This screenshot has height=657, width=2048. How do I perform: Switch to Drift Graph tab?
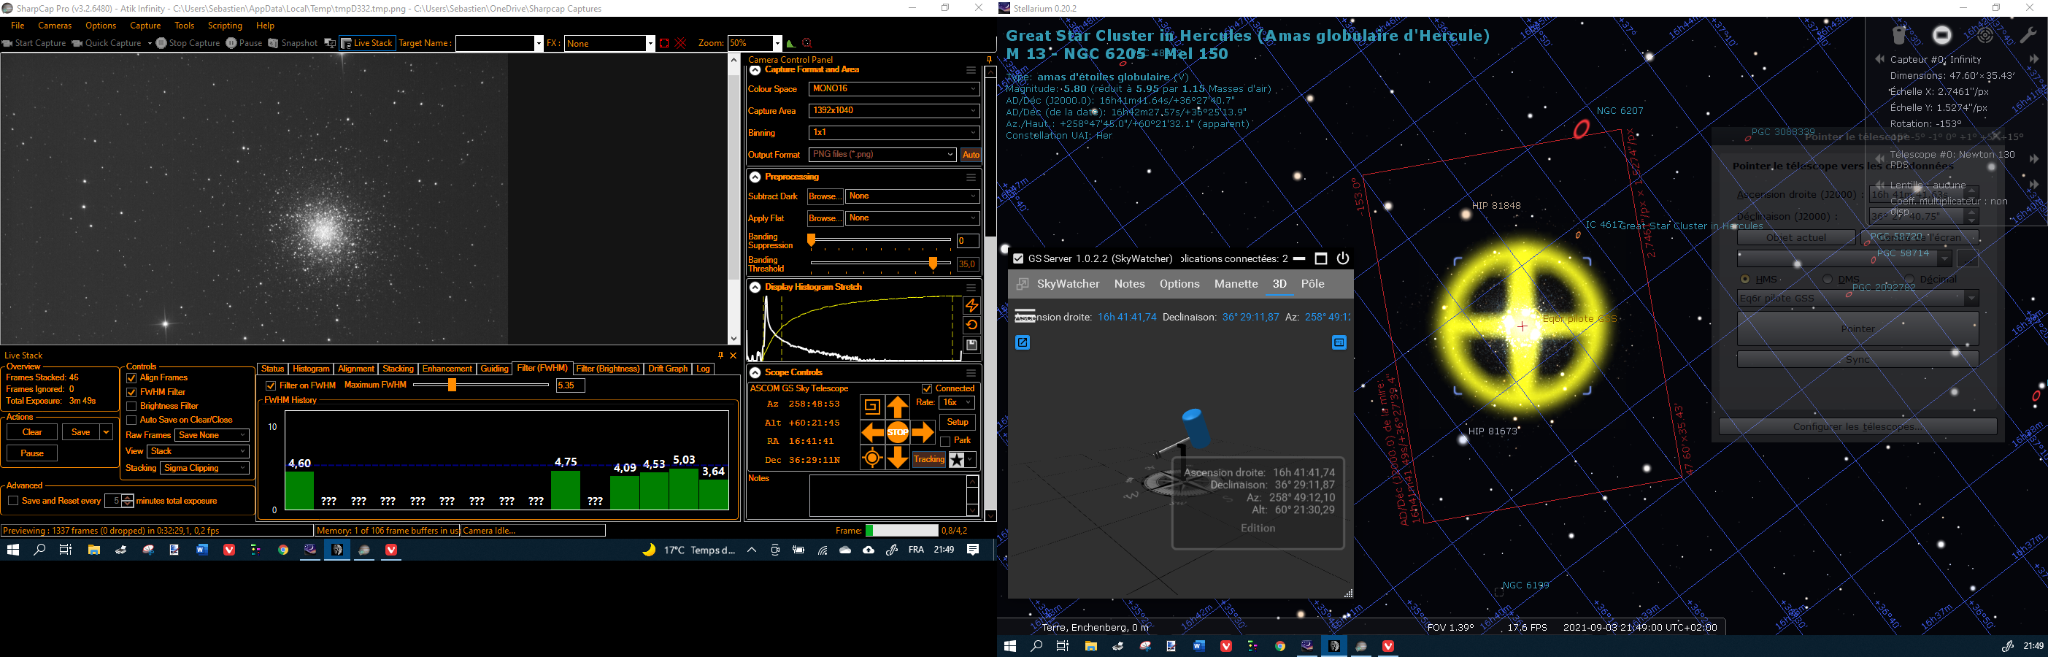tap(668, 369)
